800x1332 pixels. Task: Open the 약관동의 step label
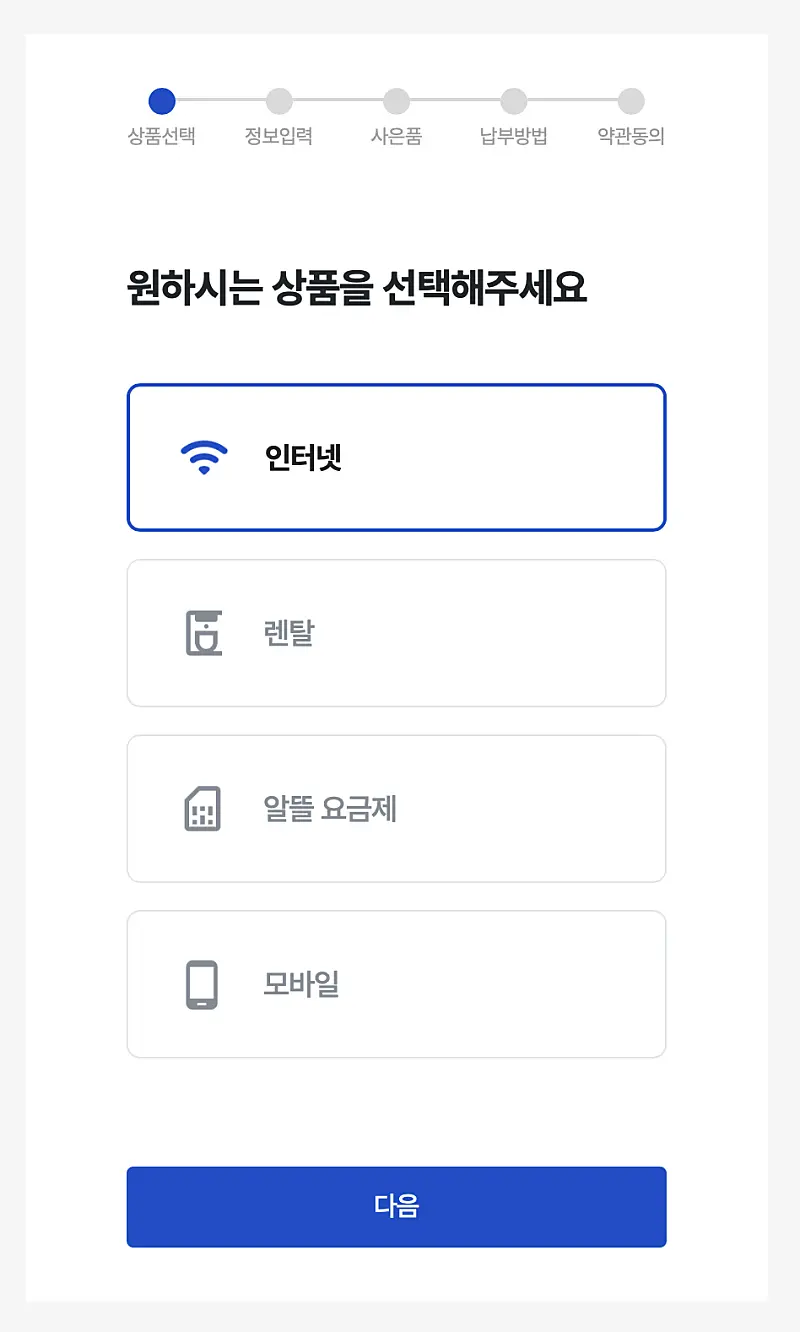tap(631, 136)
